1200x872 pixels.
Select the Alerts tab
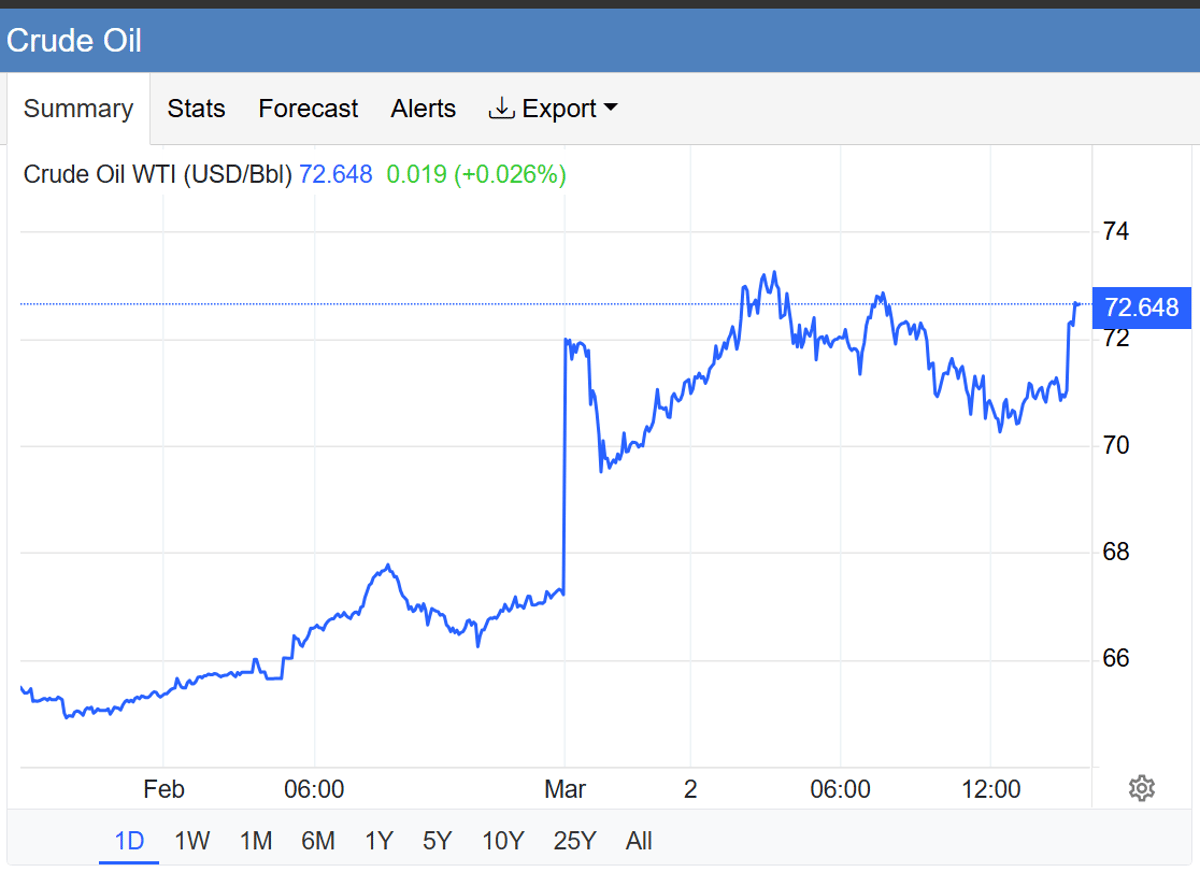click(423, 109)
